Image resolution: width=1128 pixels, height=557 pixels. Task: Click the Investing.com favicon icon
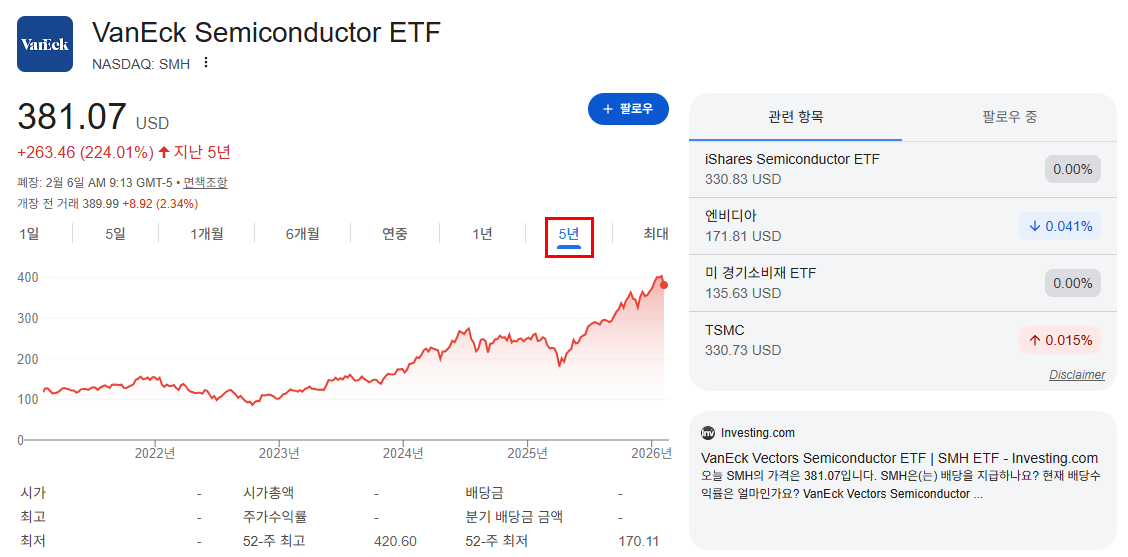point(708,433)
